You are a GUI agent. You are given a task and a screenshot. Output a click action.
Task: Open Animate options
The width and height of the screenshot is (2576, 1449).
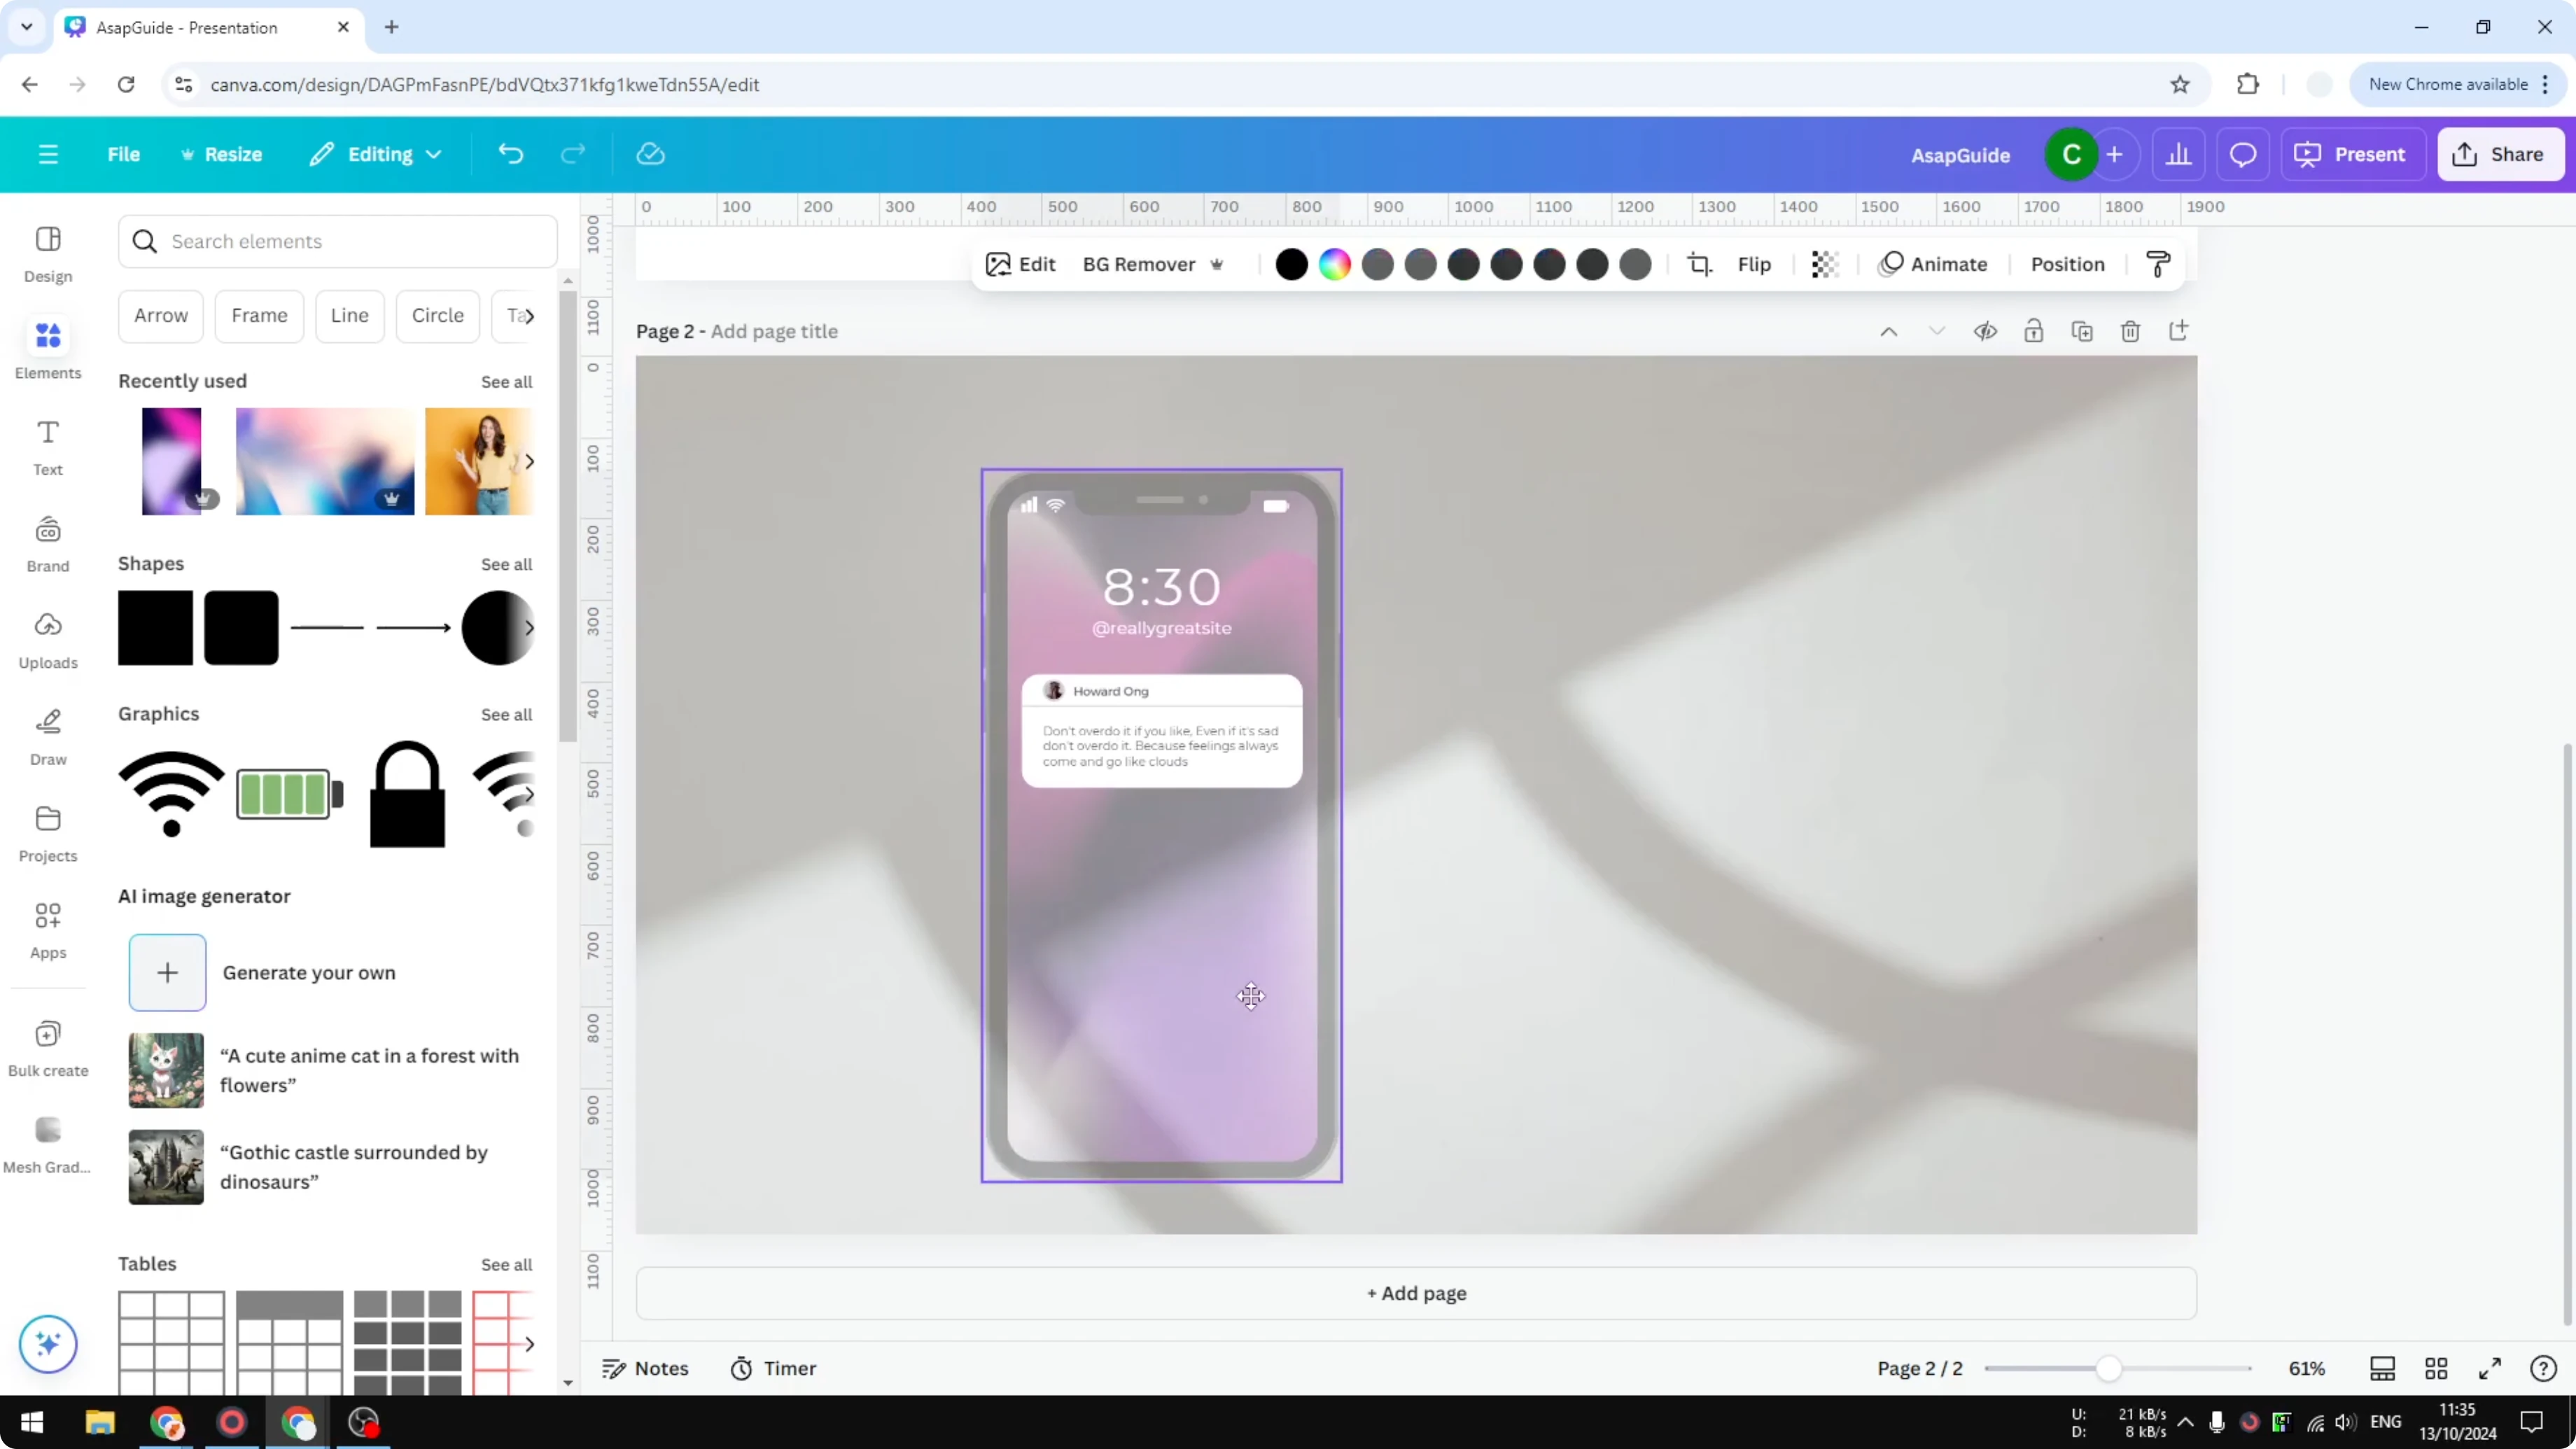coord(1933,264)
